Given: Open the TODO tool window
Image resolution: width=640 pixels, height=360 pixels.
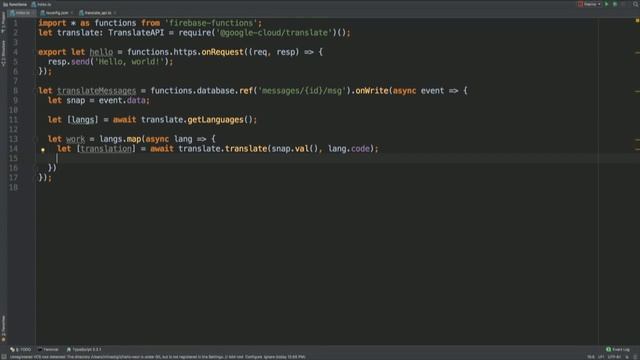Looking at the screenshot, I should click(x=20, y=349).
